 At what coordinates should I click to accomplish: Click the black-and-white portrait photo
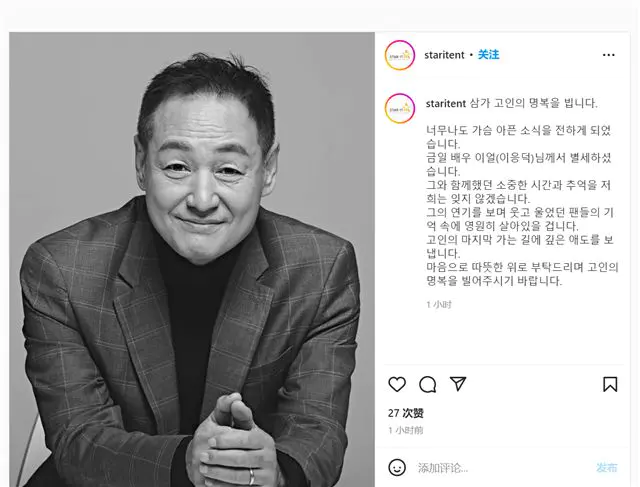[192, 260]
